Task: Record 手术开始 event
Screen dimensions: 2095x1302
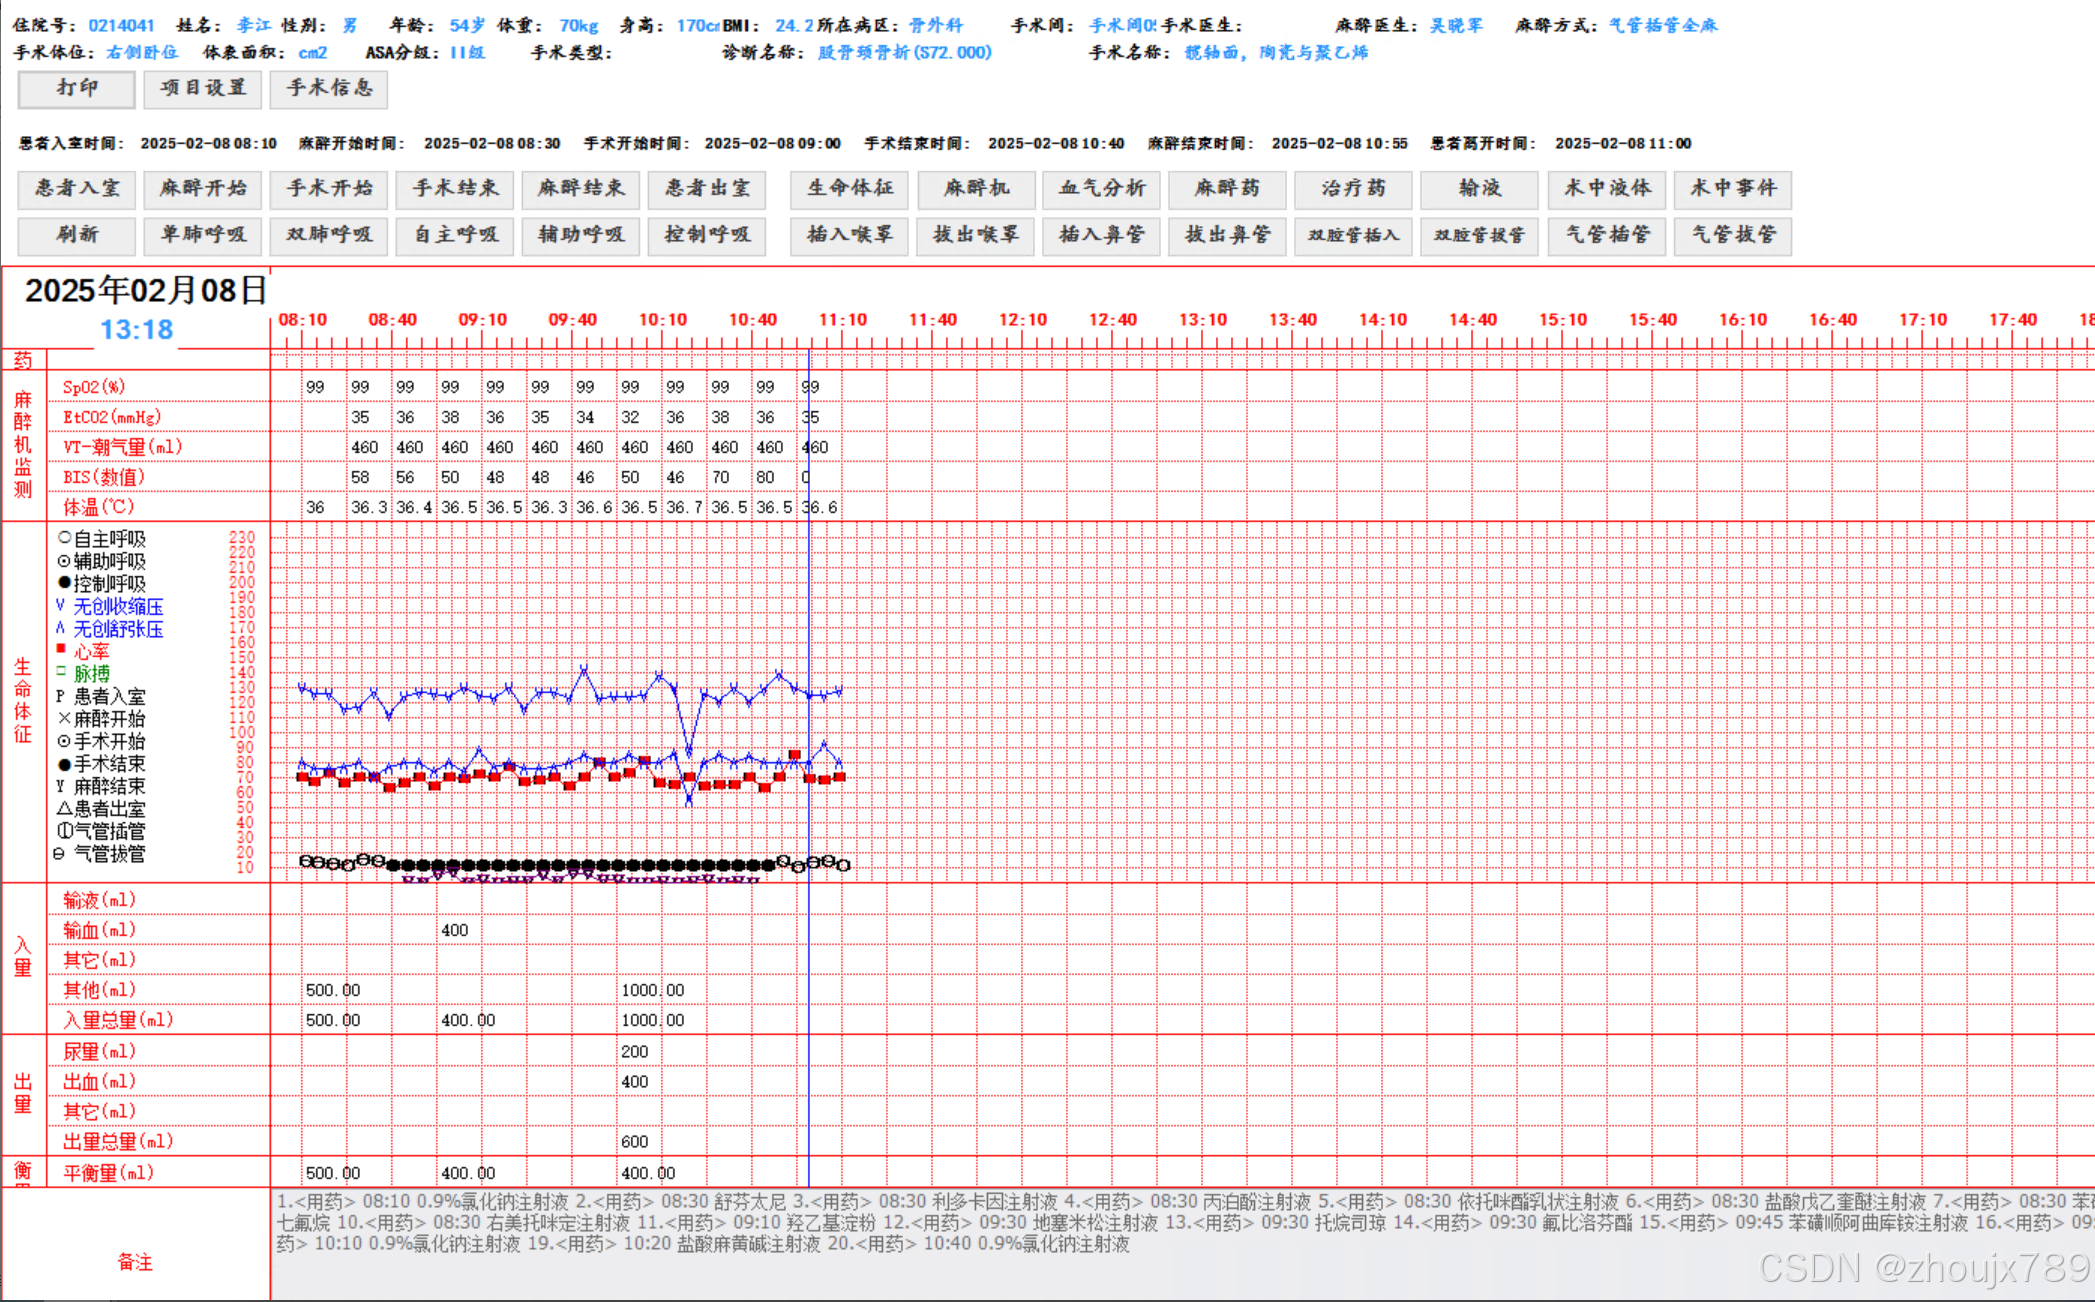Action: pos(329,189)
